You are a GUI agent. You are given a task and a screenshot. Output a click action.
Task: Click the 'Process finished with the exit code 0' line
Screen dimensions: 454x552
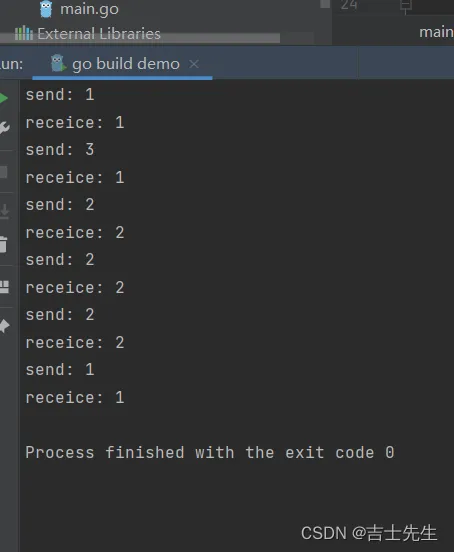coord(210,453)
